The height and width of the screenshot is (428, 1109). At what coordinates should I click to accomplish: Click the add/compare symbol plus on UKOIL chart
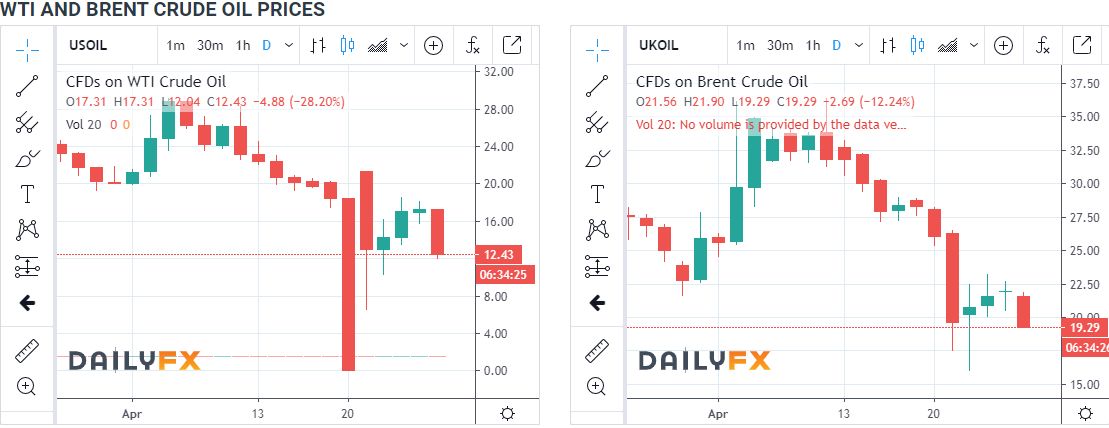pos(1003,45)
